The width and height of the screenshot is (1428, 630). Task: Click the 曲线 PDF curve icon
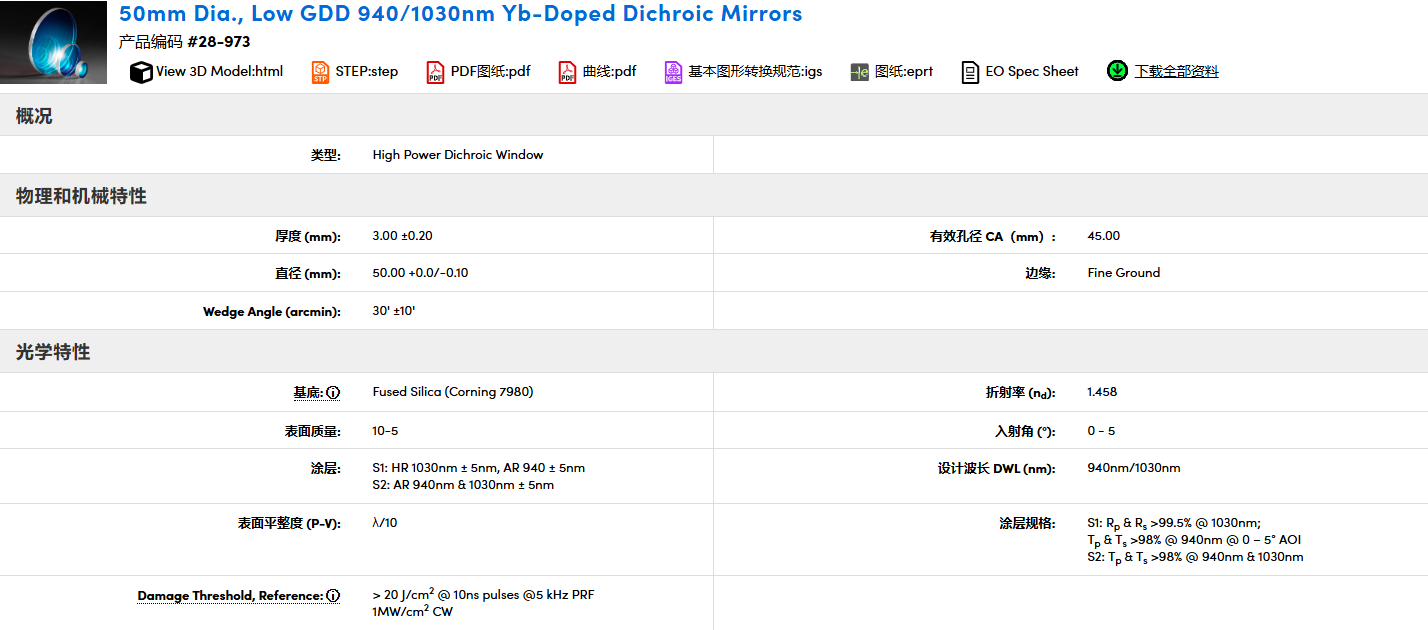pos(568,72)
